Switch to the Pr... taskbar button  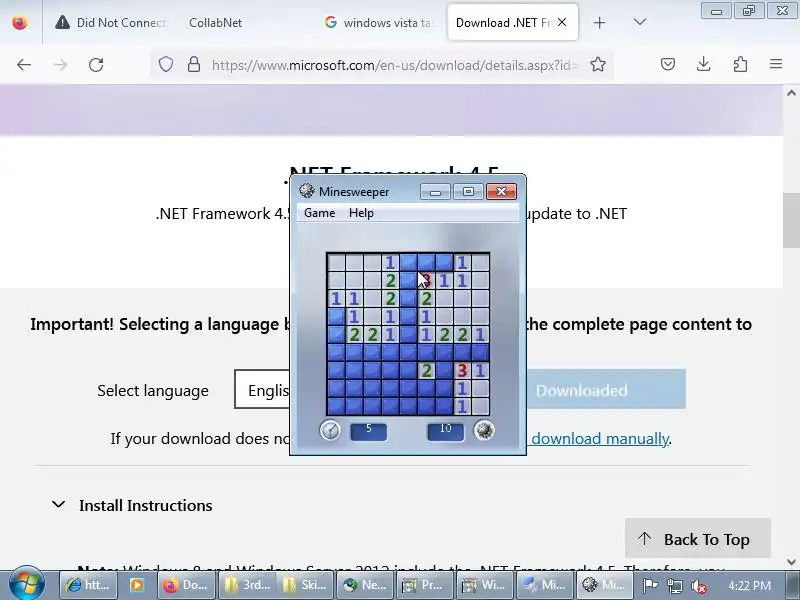point(424,585)
